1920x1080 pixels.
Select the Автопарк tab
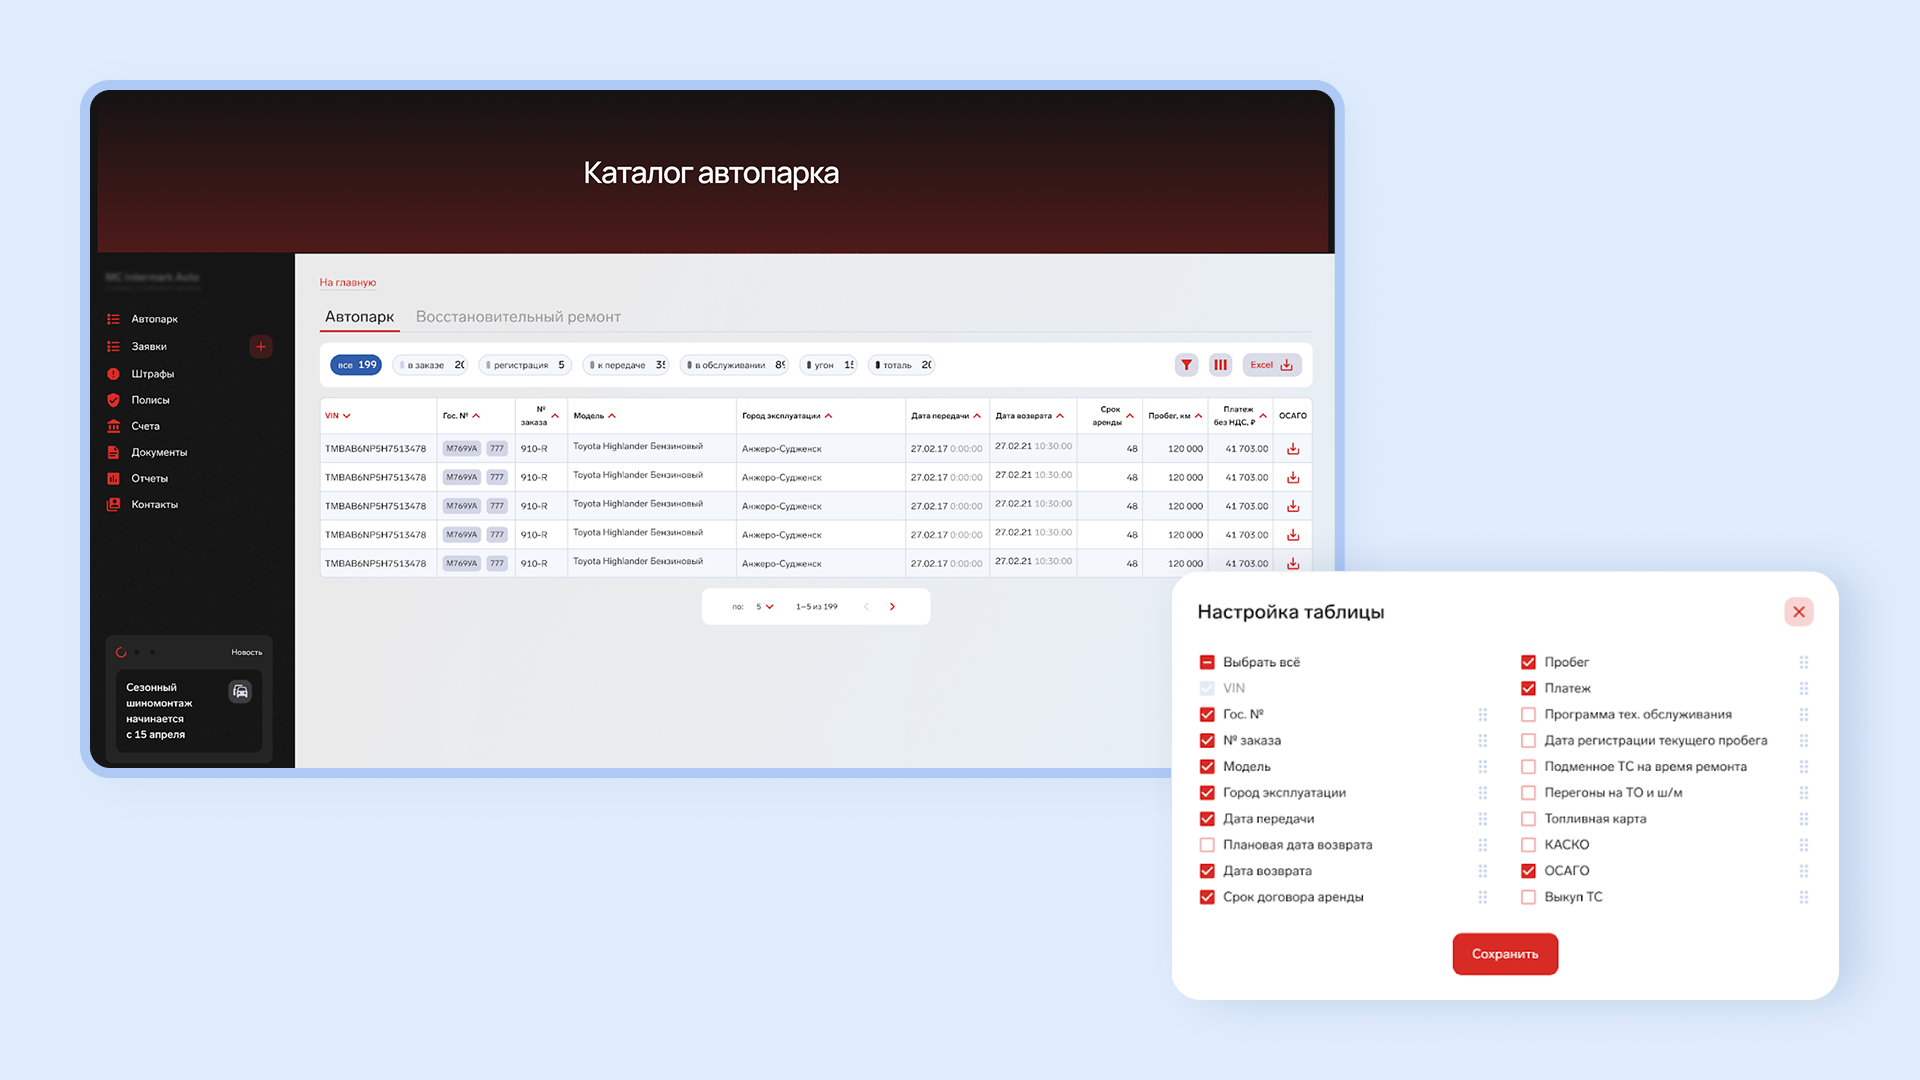pos(359,317)
